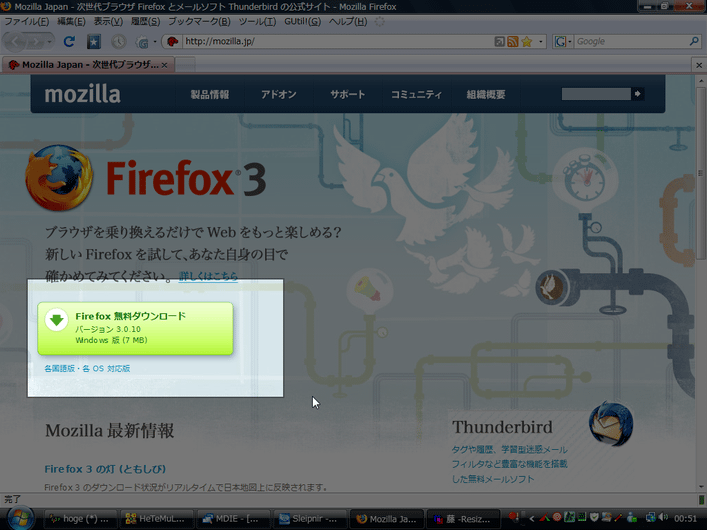Open Firefox 3 の灯 (ともしび) link
The width and height of the screenshot is (707, 530).
[105, 469]
